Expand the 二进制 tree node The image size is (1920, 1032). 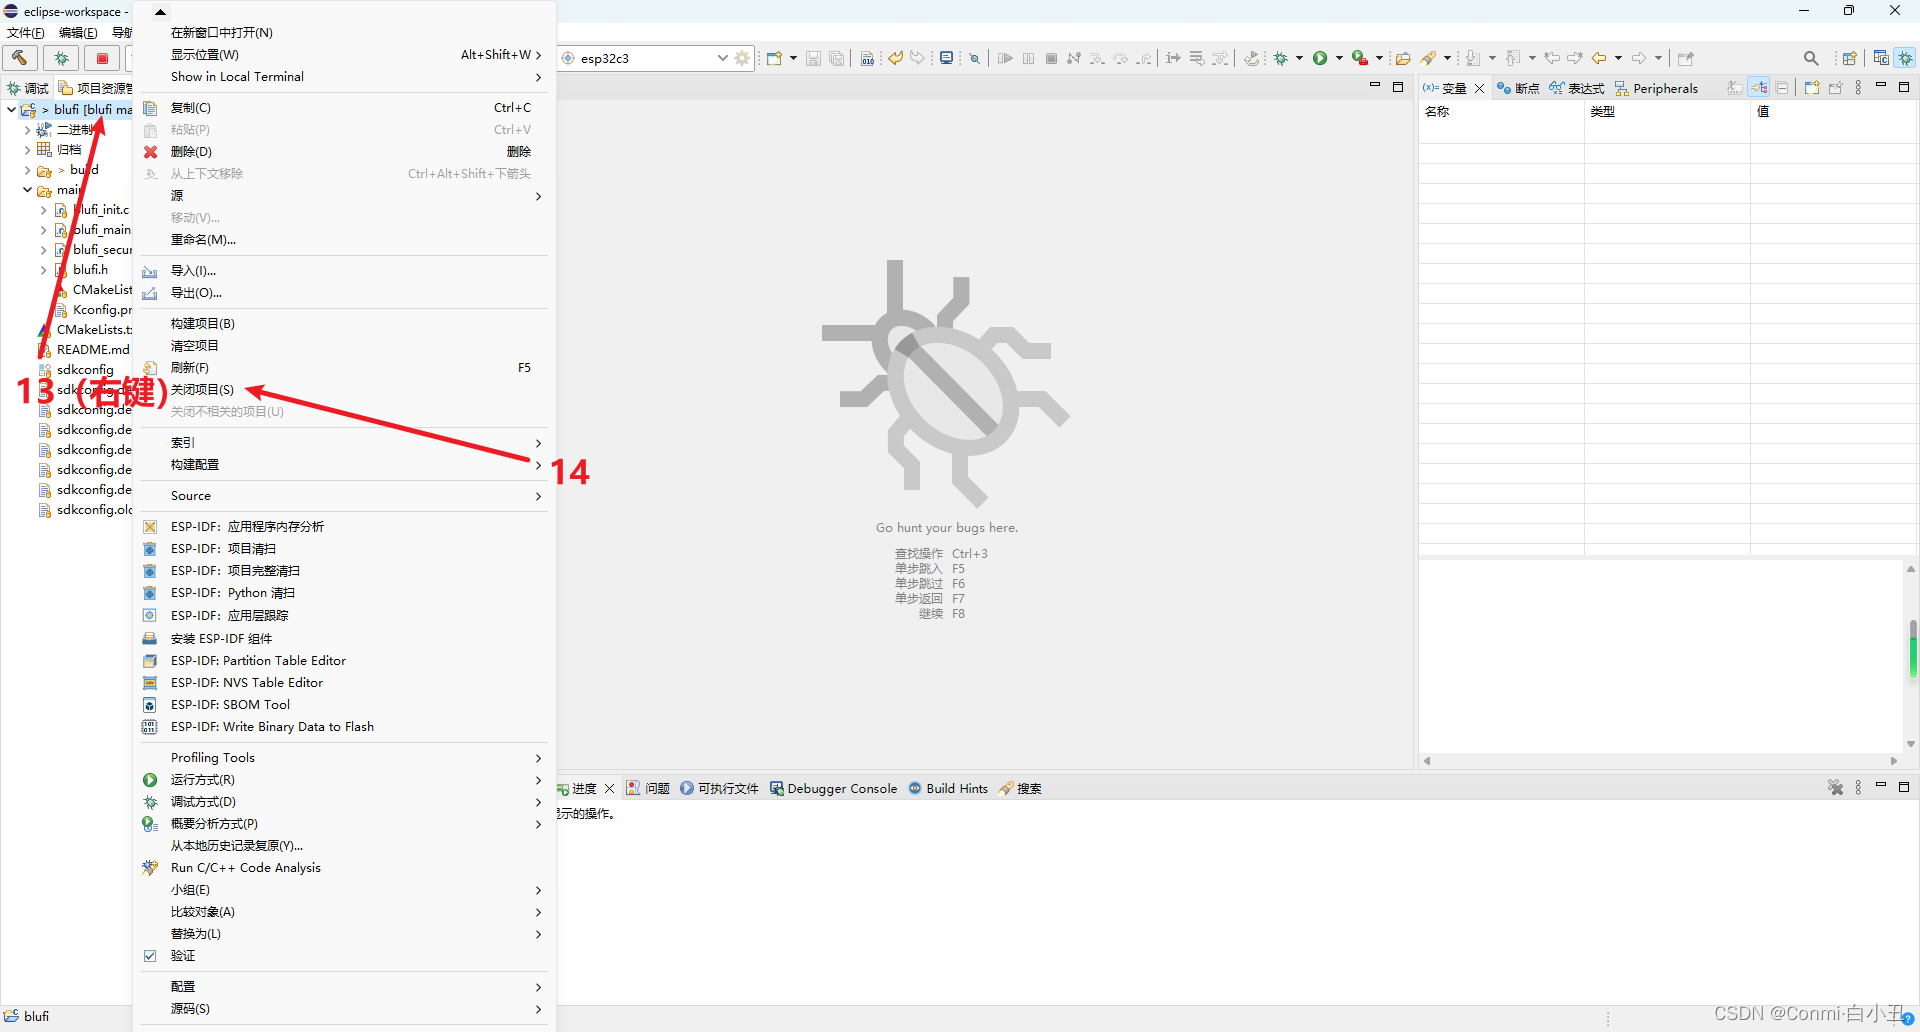click(x=27, y=130)
